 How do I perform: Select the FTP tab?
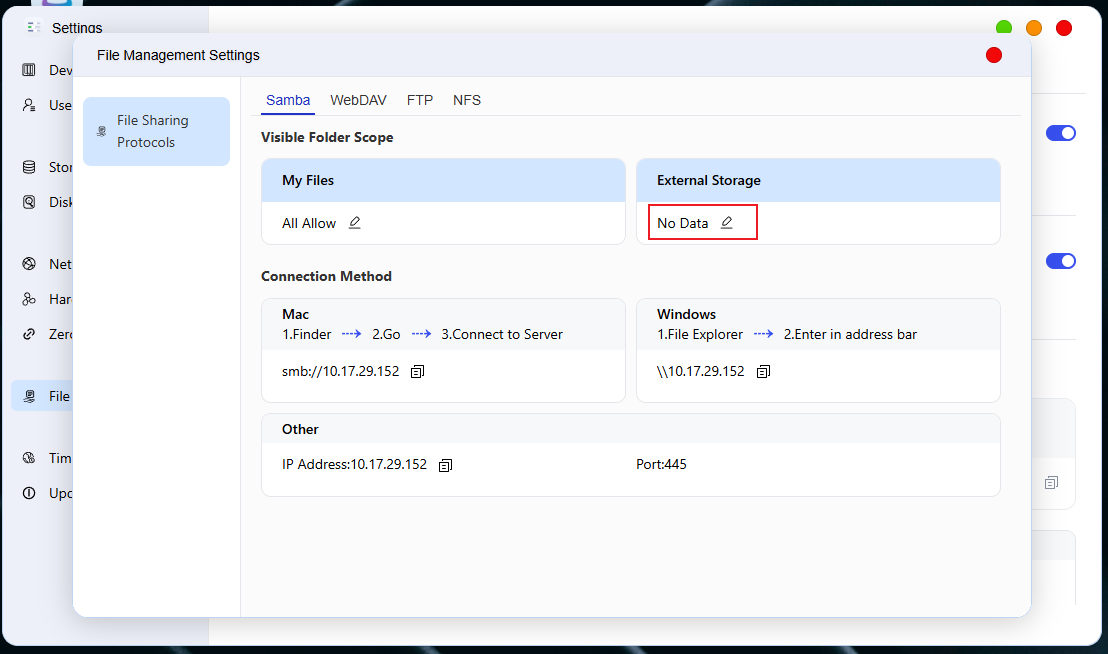[420, 100]
